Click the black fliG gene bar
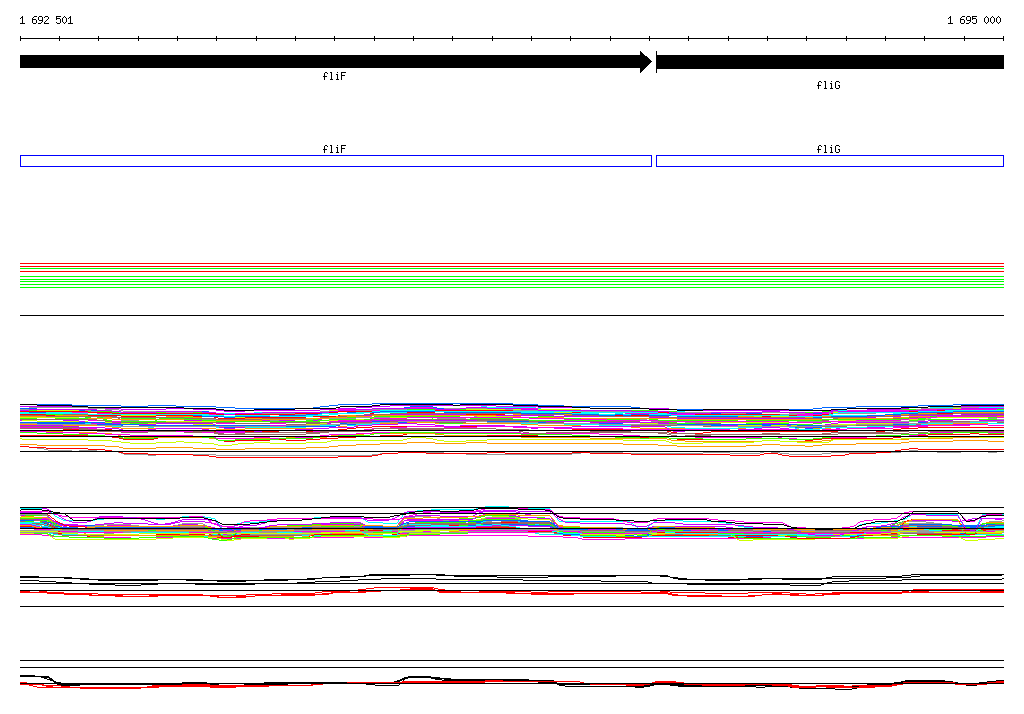Image resolution: width=1024 pixels, height=714 pixels. pyautogui.click(x=829, y=62)
